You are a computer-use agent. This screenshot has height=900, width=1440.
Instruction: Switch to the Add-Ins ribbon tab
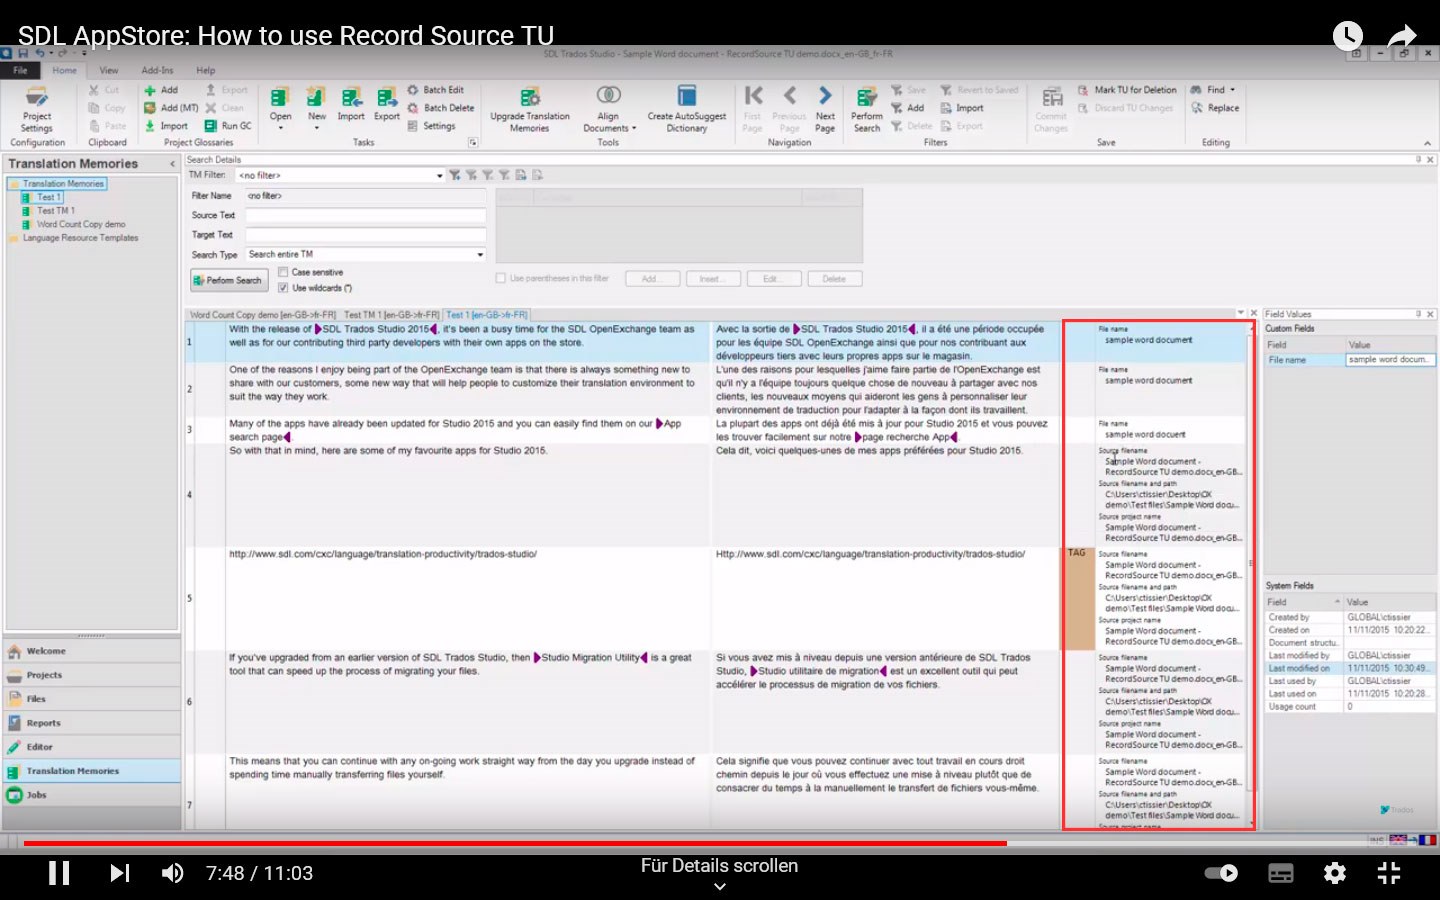(157, 70)
